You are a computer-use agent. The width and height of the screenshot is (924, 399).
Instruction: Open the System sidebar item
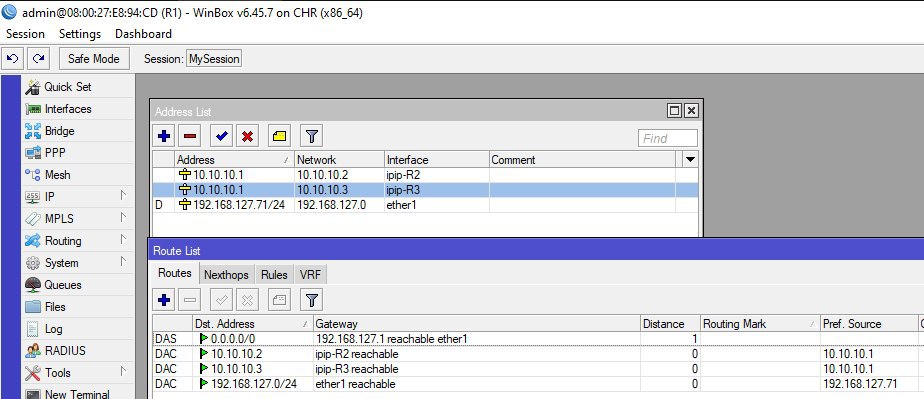(78, 263)
